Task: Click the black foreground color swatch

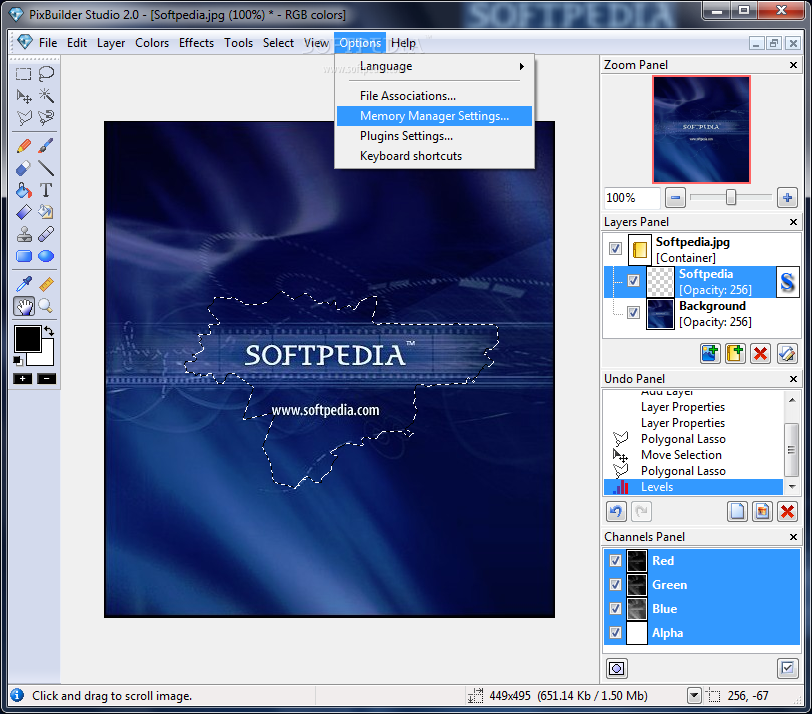Action: 26,338
